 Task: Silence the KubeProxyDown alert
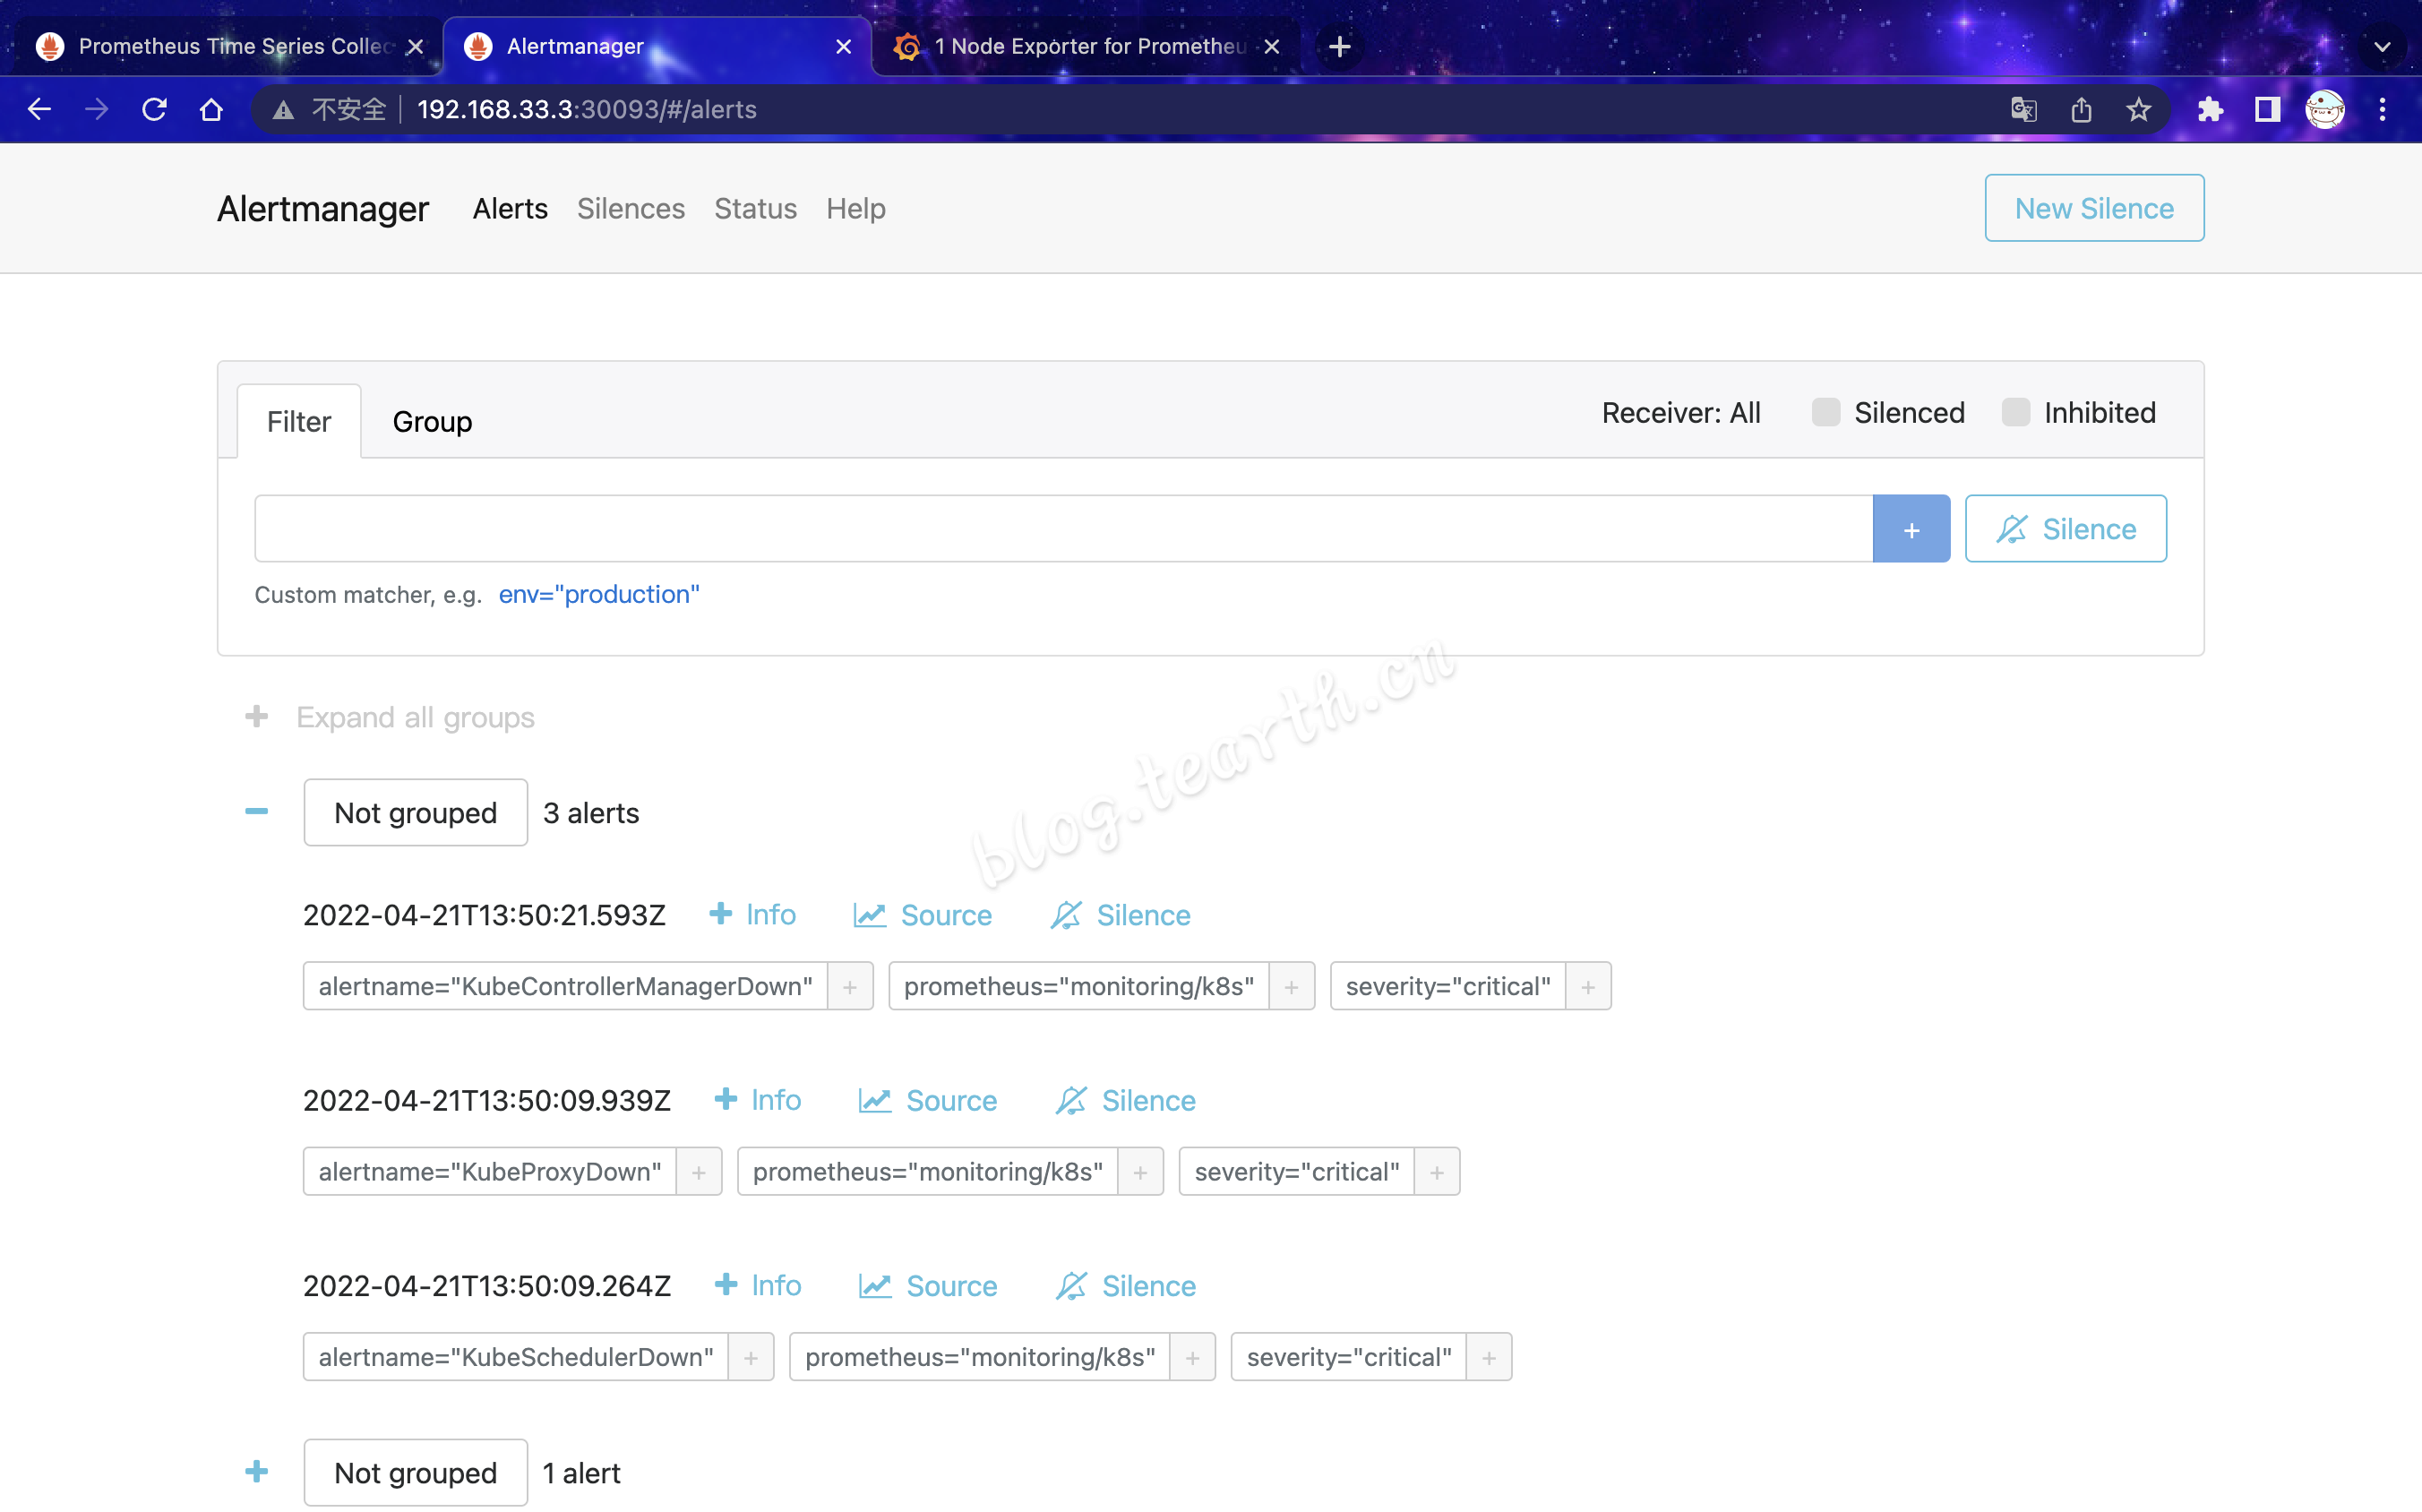click(1126, 1099)
